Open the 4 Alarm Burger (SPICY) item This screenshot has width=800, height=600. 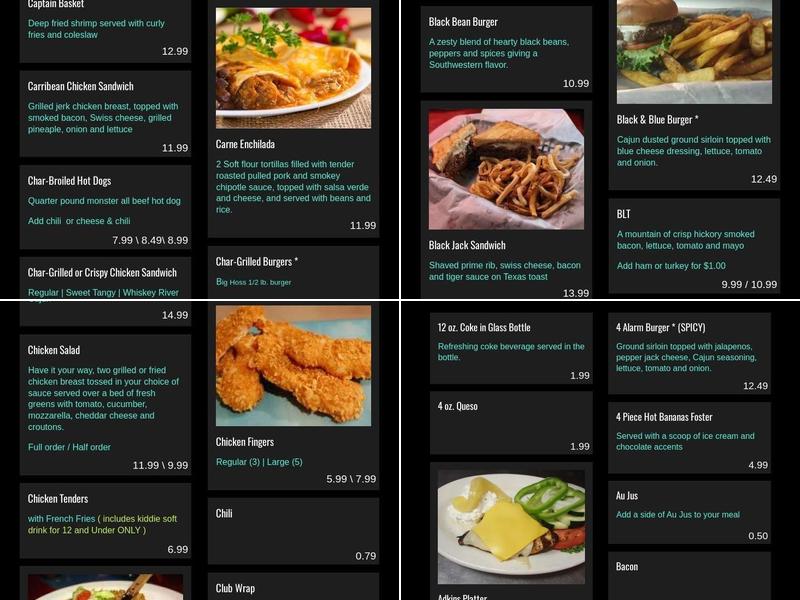[689, 354]
